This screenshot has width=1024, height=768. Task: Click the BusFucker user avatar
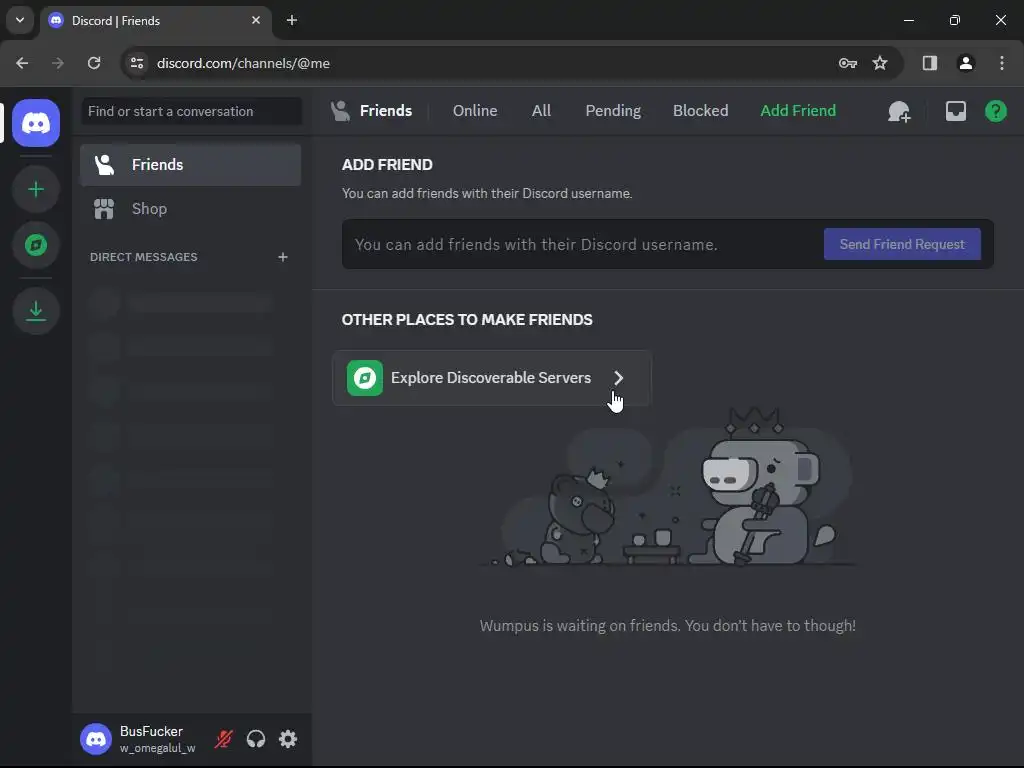96,739
